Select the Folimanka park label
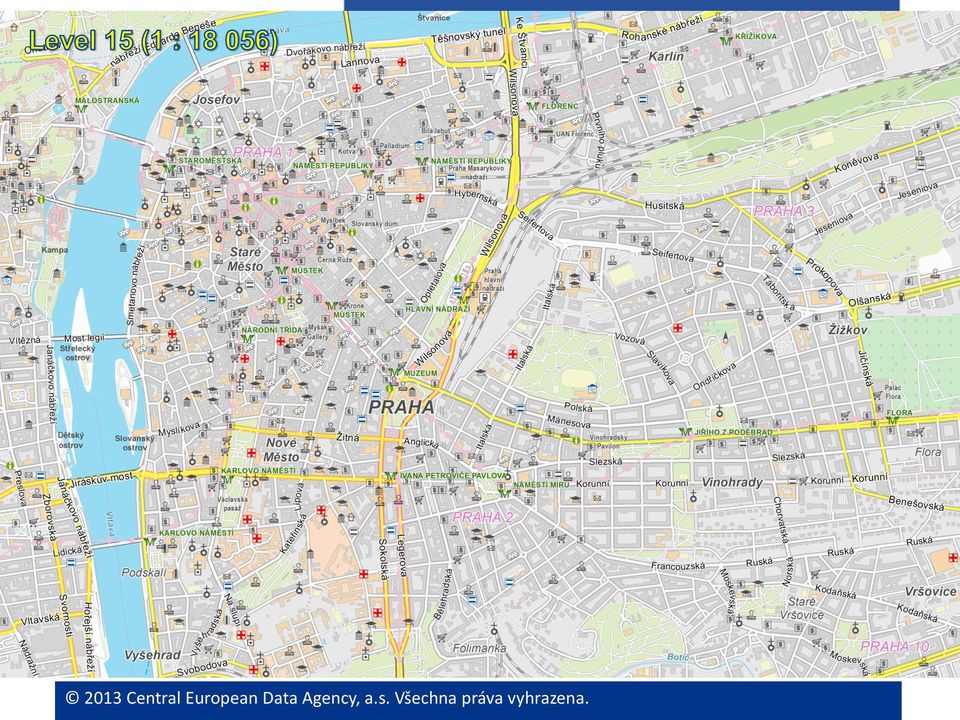 (479, 648)
